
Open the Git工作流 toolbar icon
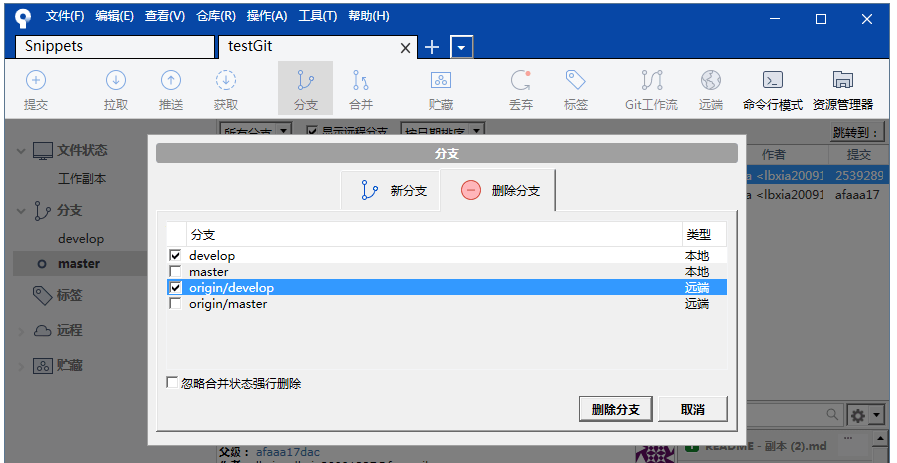pos(652,80)
